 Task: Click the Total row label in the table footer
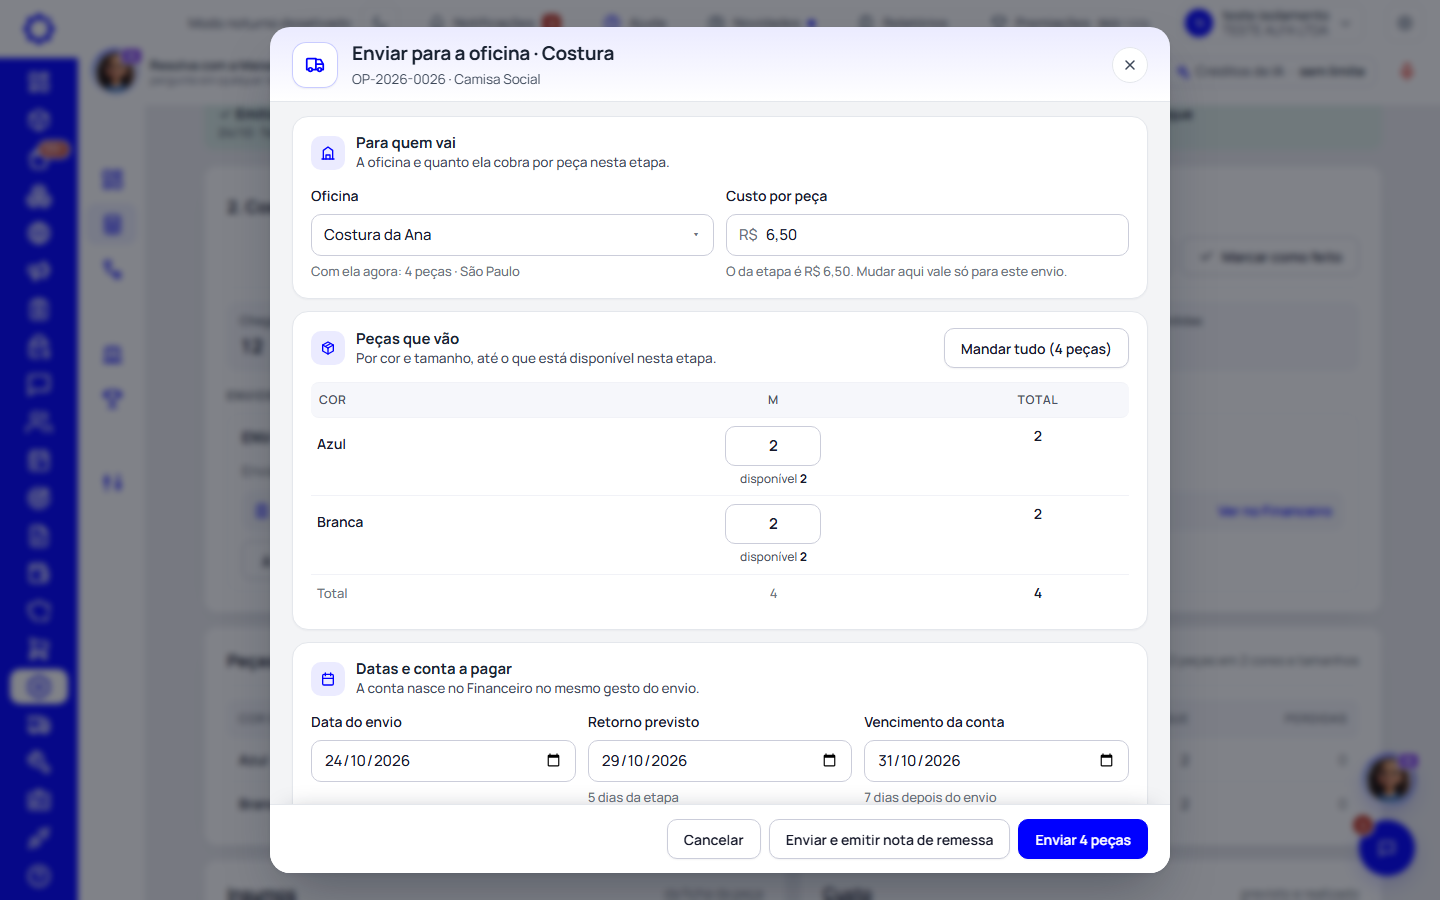332,593
